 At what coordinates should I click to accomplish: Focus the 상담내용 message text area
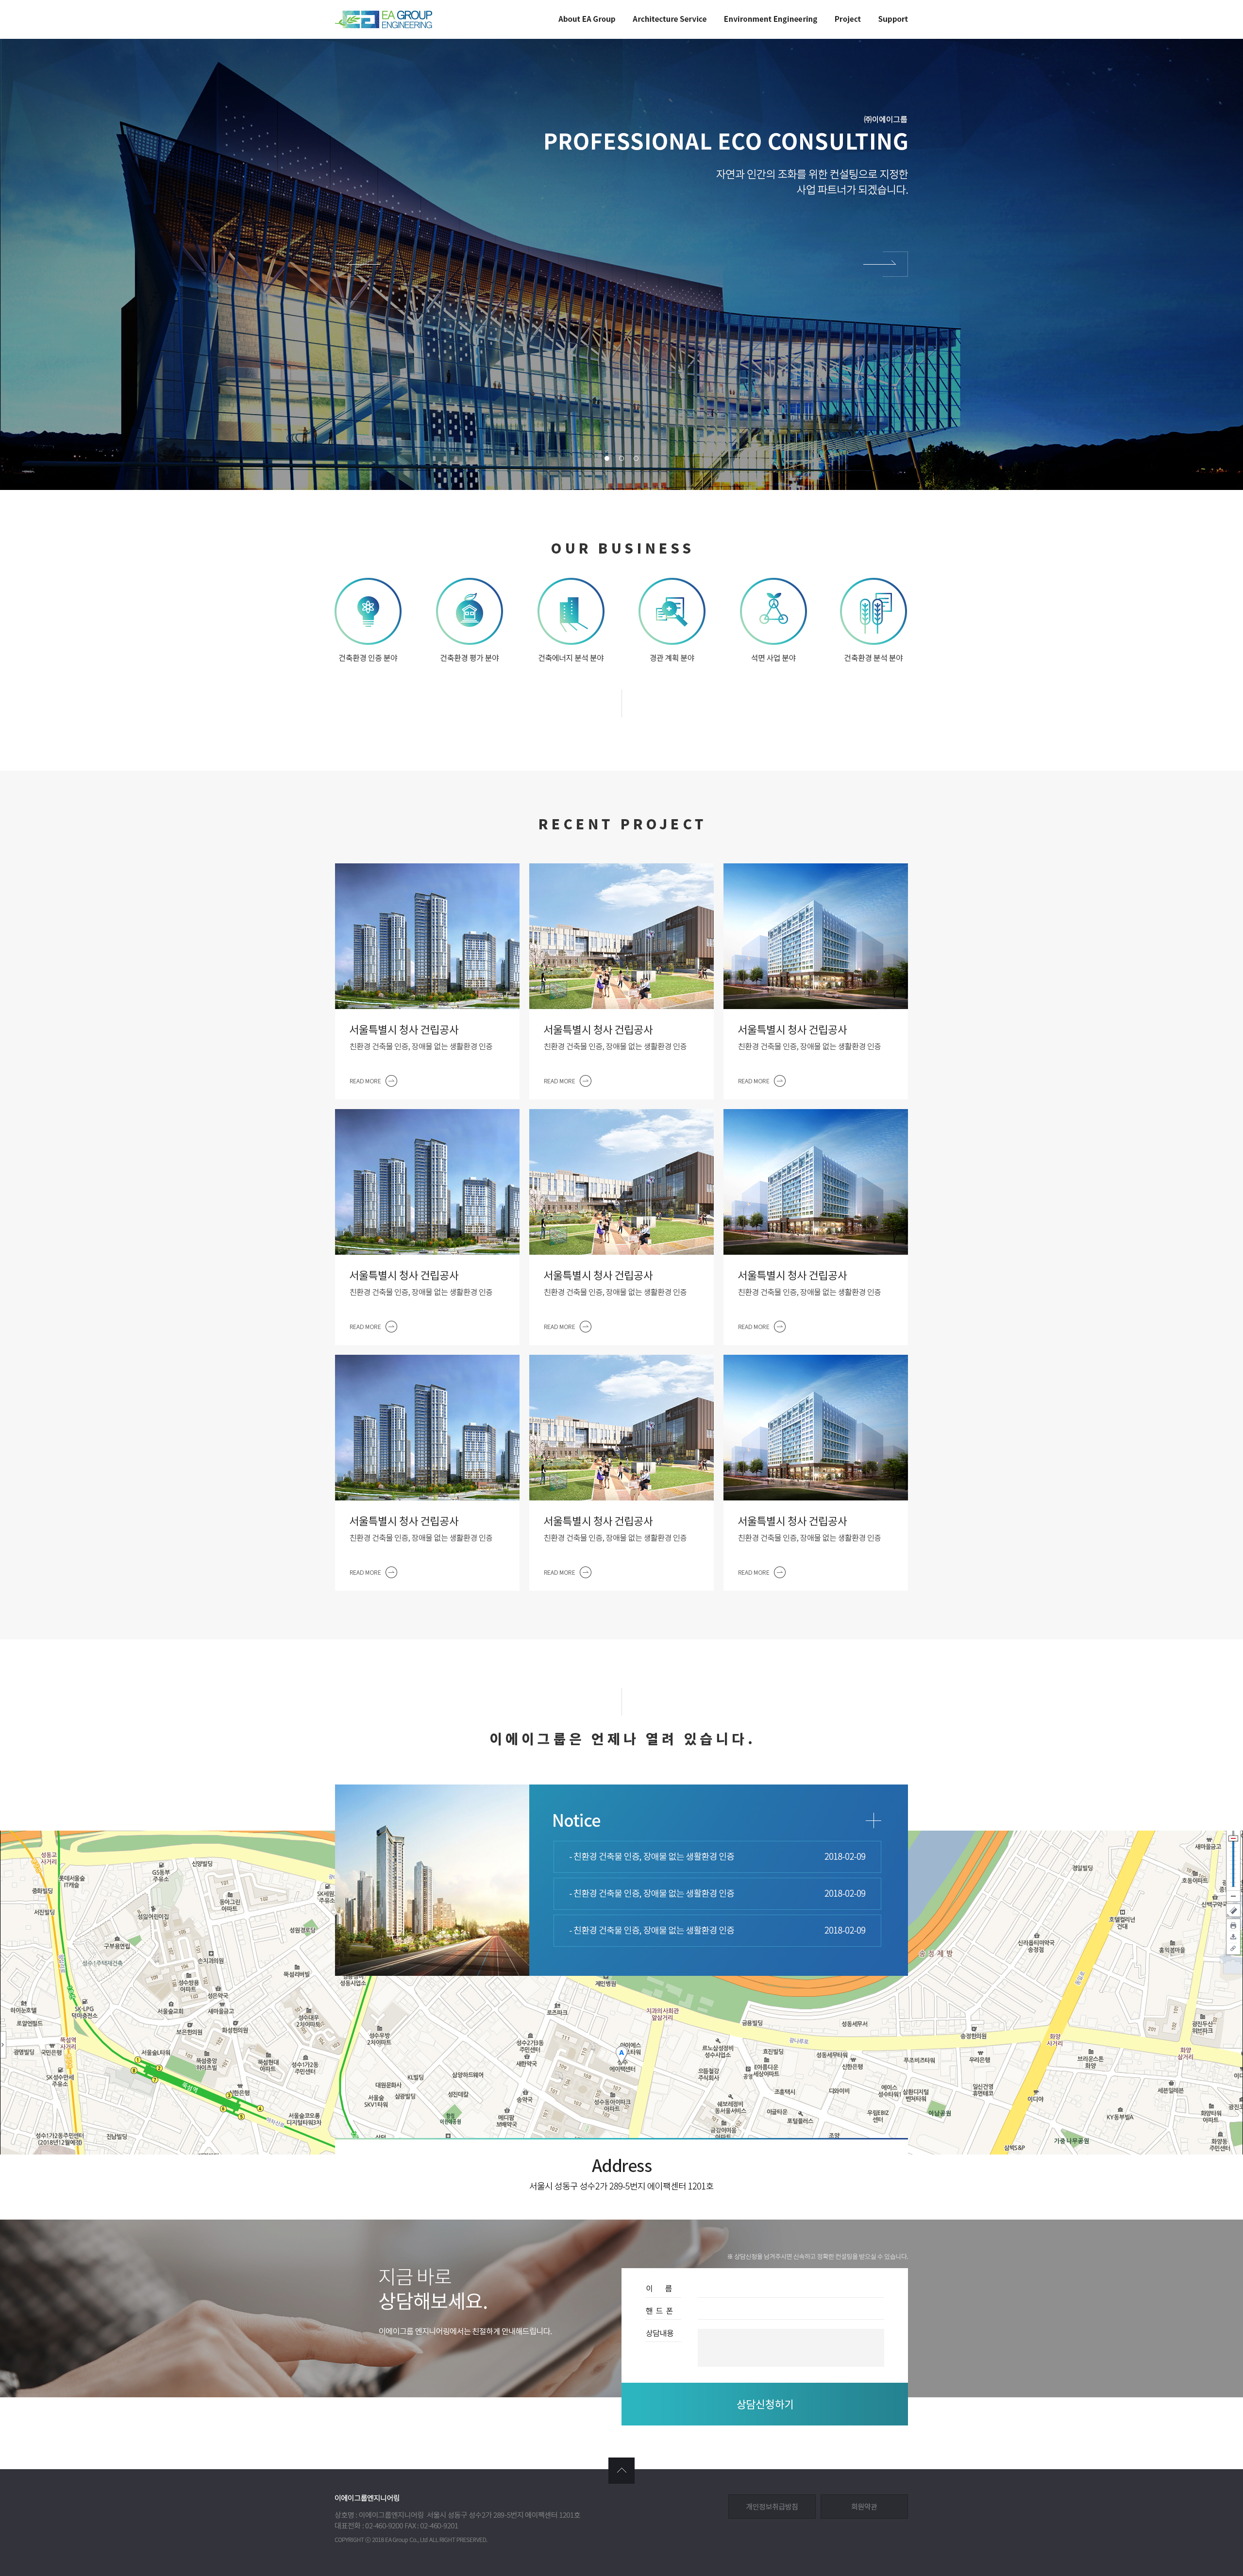click(x=790, y=2347)
